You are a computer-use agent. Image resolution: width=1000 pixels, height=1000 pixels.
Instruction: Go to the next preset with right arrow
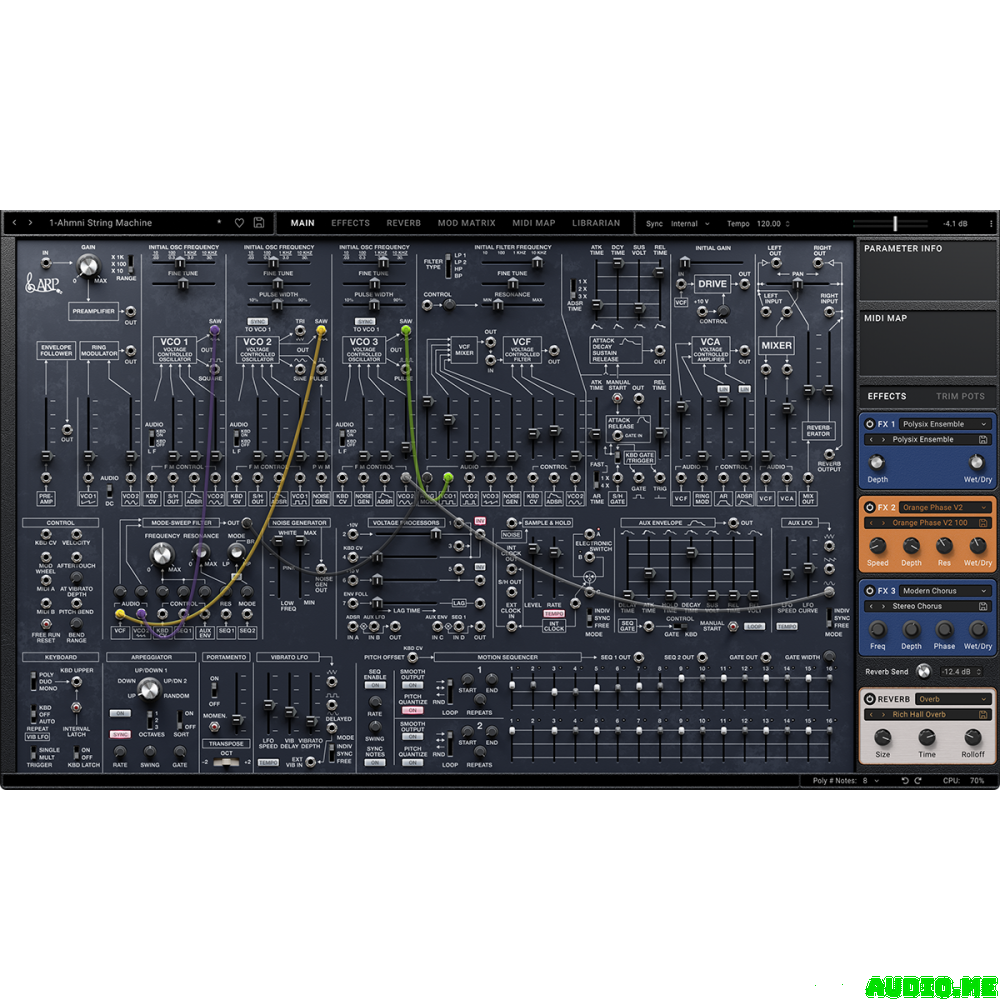click(30, 223)
